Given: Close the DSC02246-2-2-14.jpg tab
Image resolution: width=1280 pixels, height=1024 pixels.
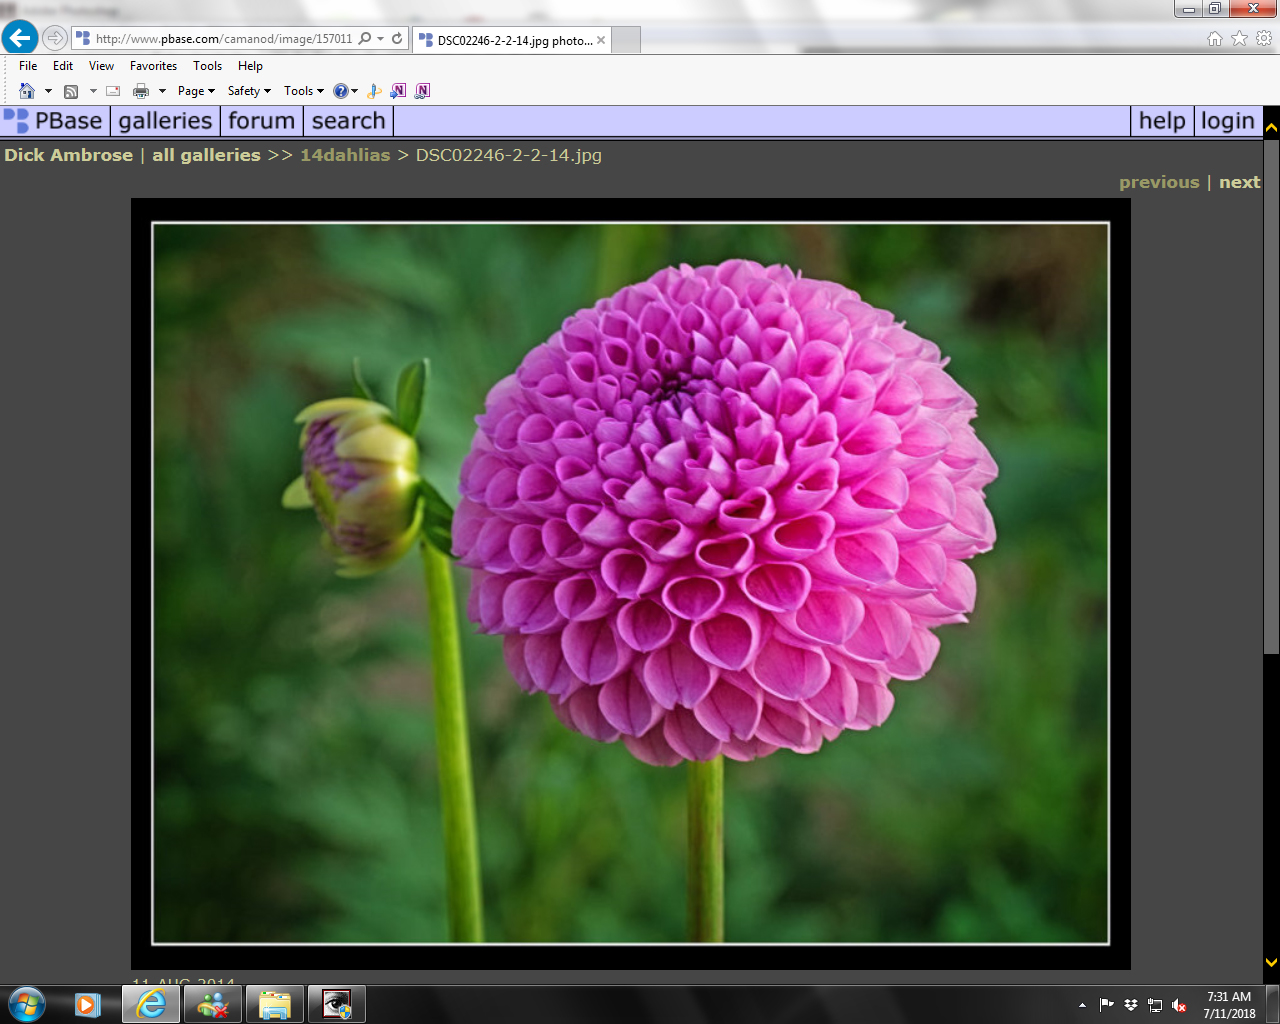Looking at the screenshot, I should point(601,40).
